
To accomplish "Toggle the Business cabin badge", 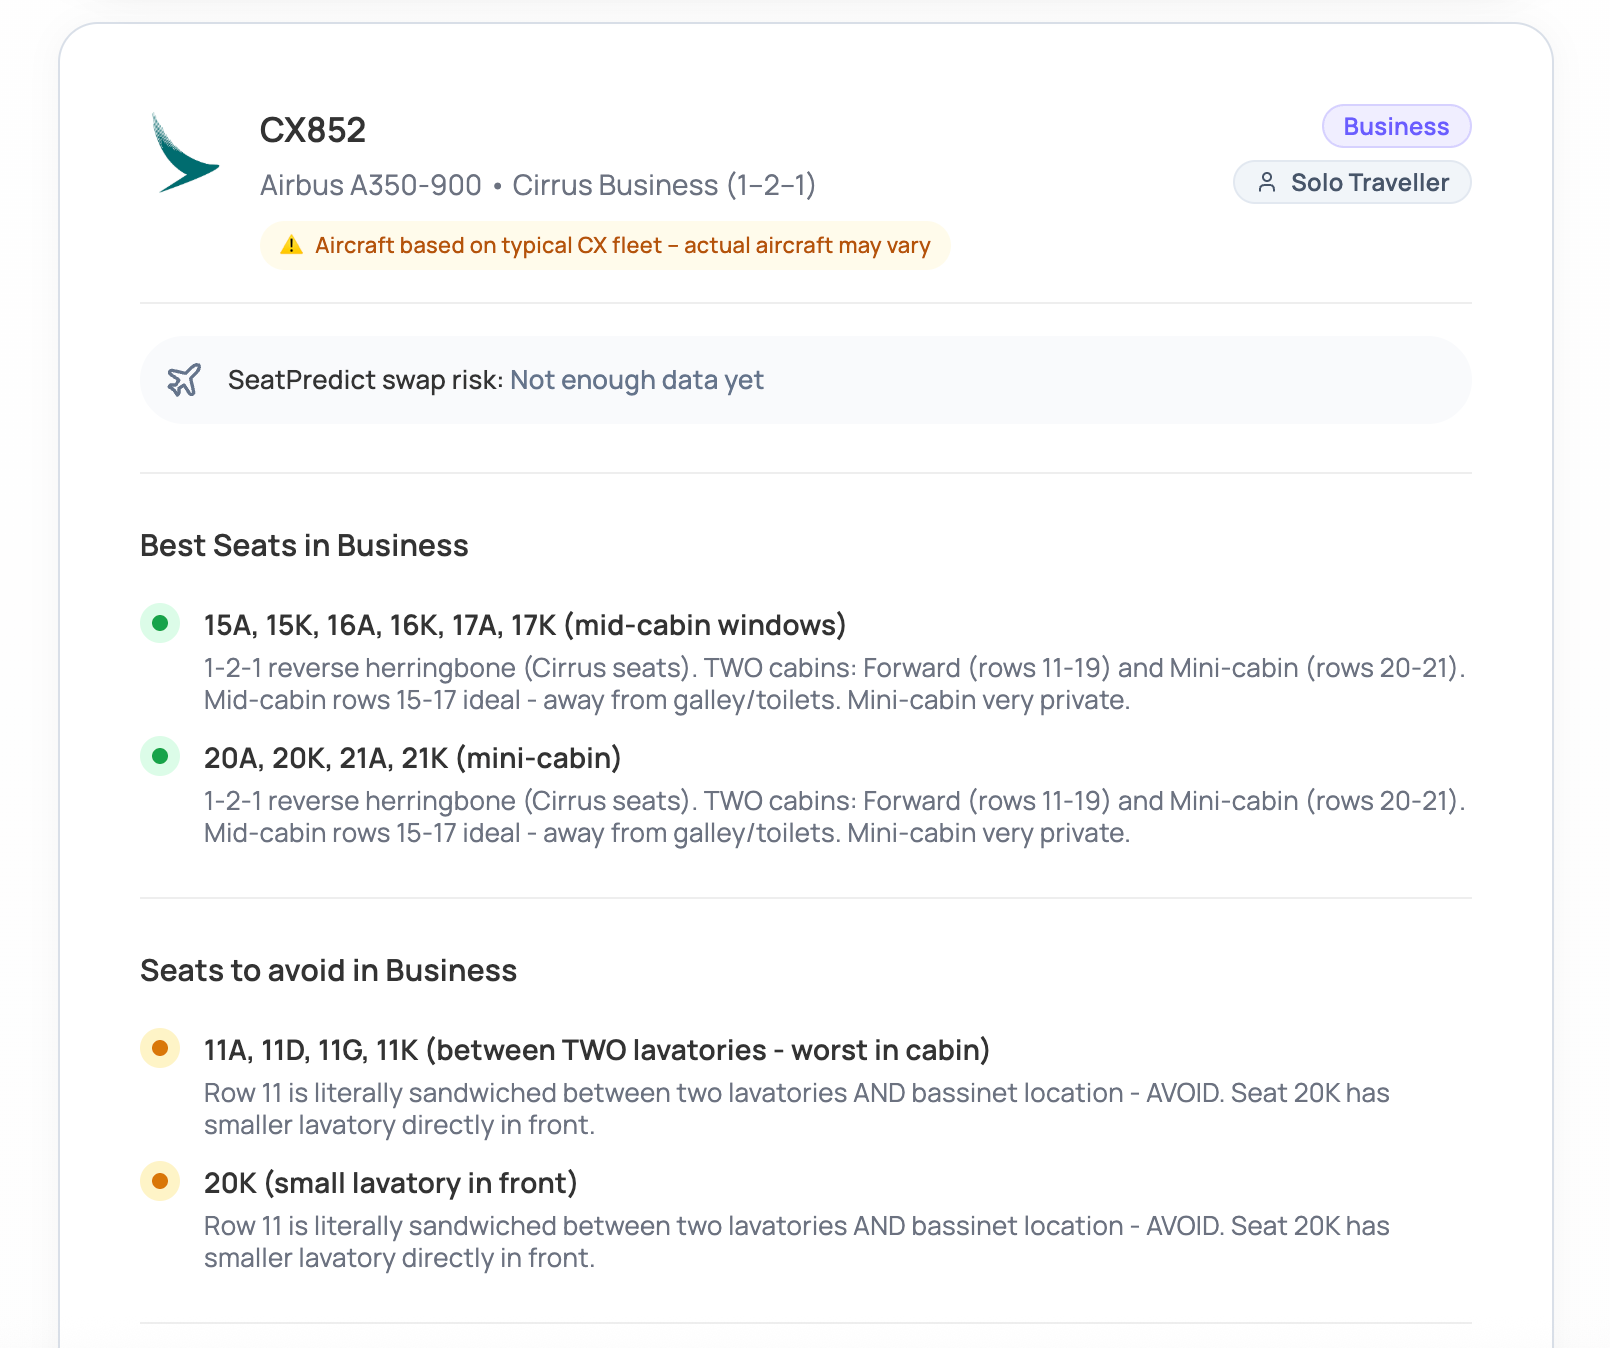I will click(1396, 126).
